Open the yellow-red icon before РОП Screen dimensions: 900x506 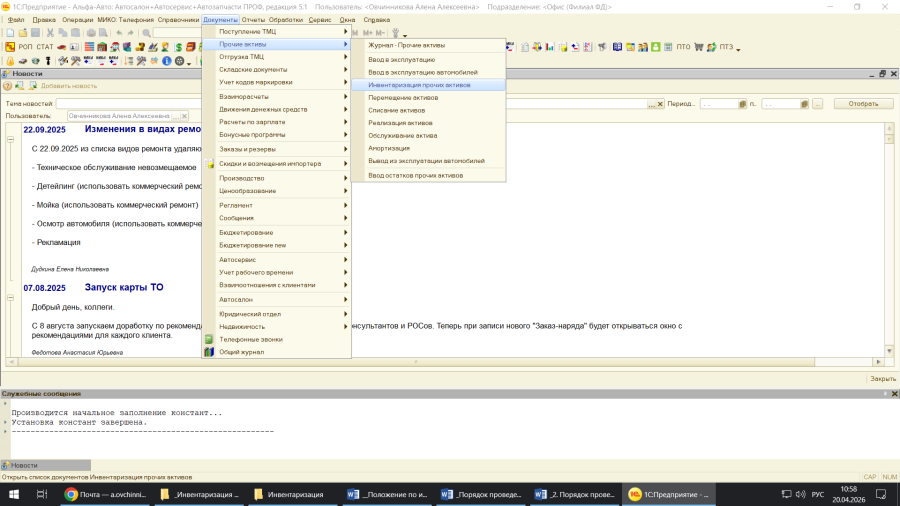pos(10,47)
